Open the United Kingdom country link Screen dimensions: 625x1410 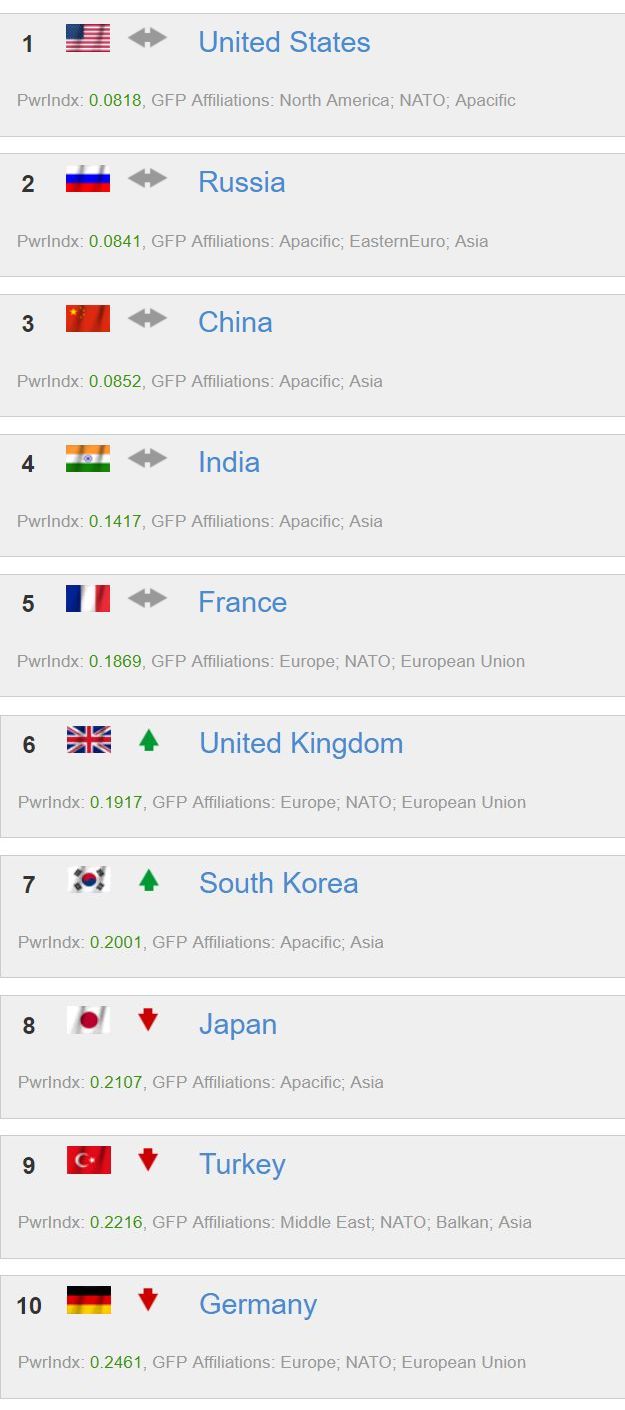[x=301, y=743]
